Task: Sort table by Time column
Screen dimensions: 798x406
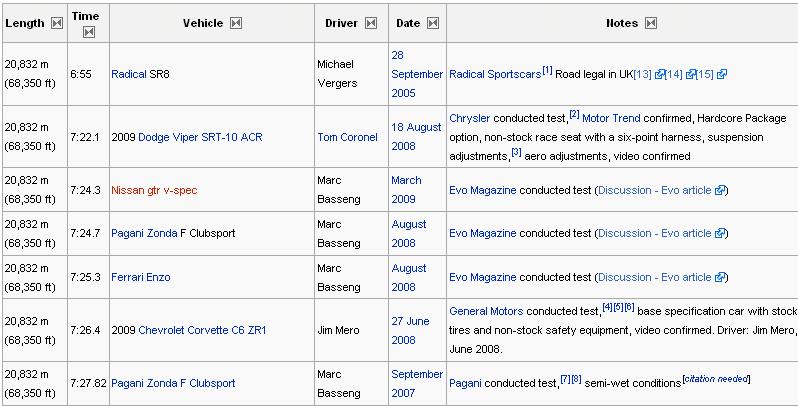Action: click(87, 31)
